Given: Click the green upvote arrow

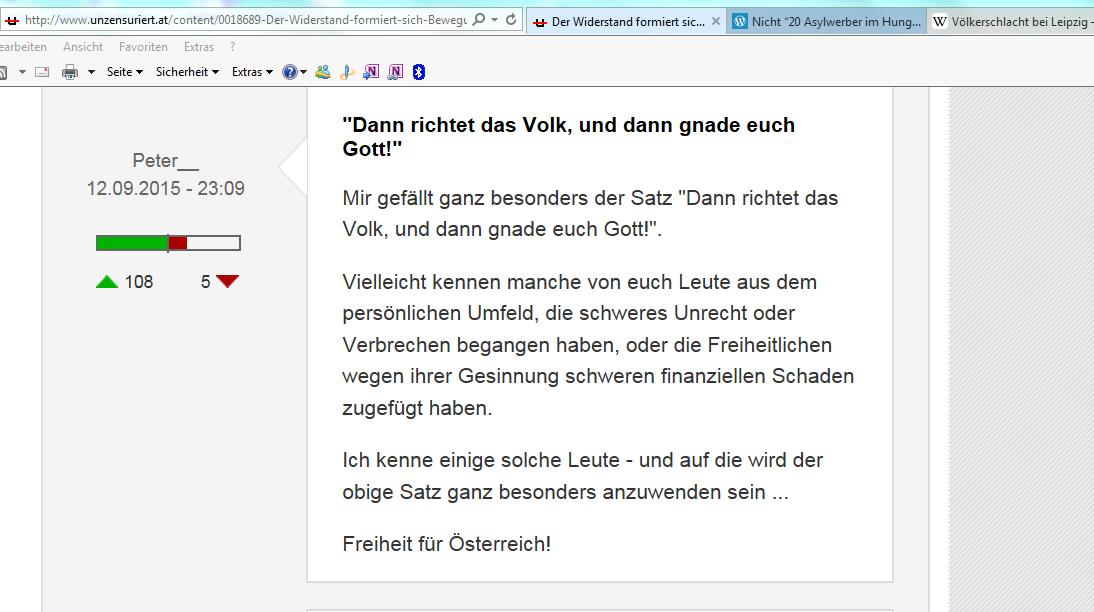Looking at the screenshot, I should point(107,282).
